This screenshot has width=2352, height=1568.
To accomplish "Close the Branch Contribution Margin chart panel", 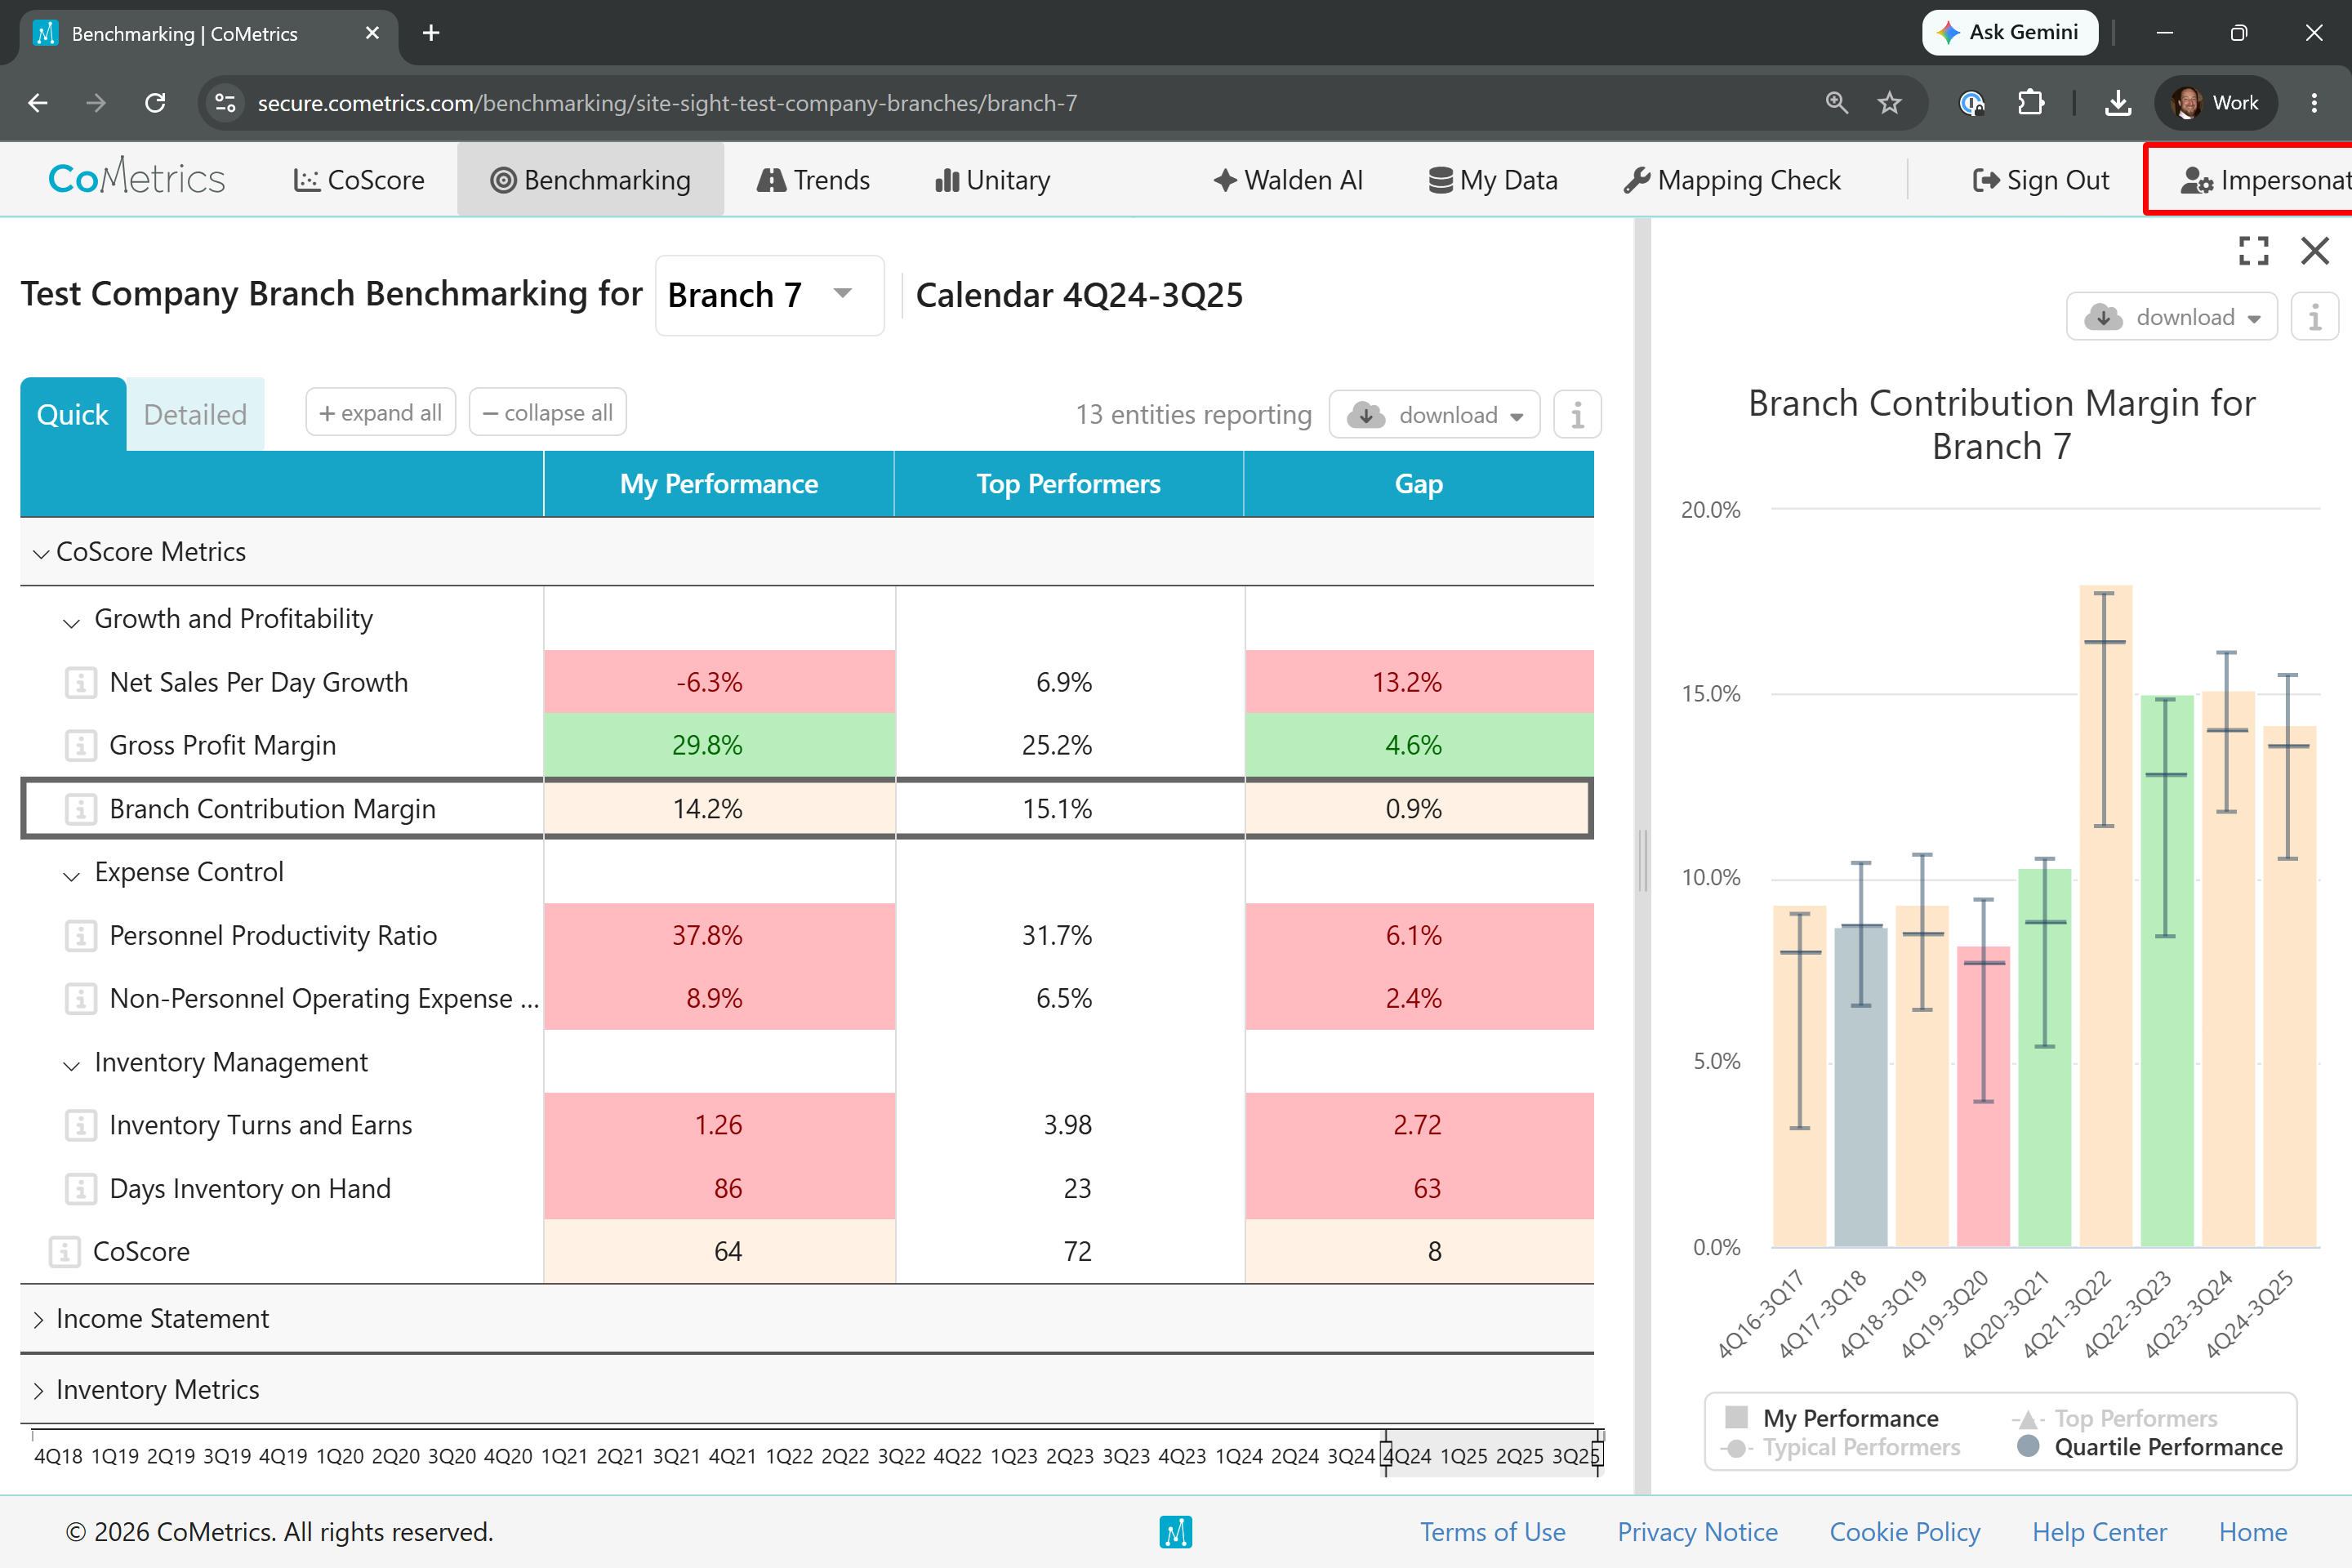I will tap(2314, 250).
